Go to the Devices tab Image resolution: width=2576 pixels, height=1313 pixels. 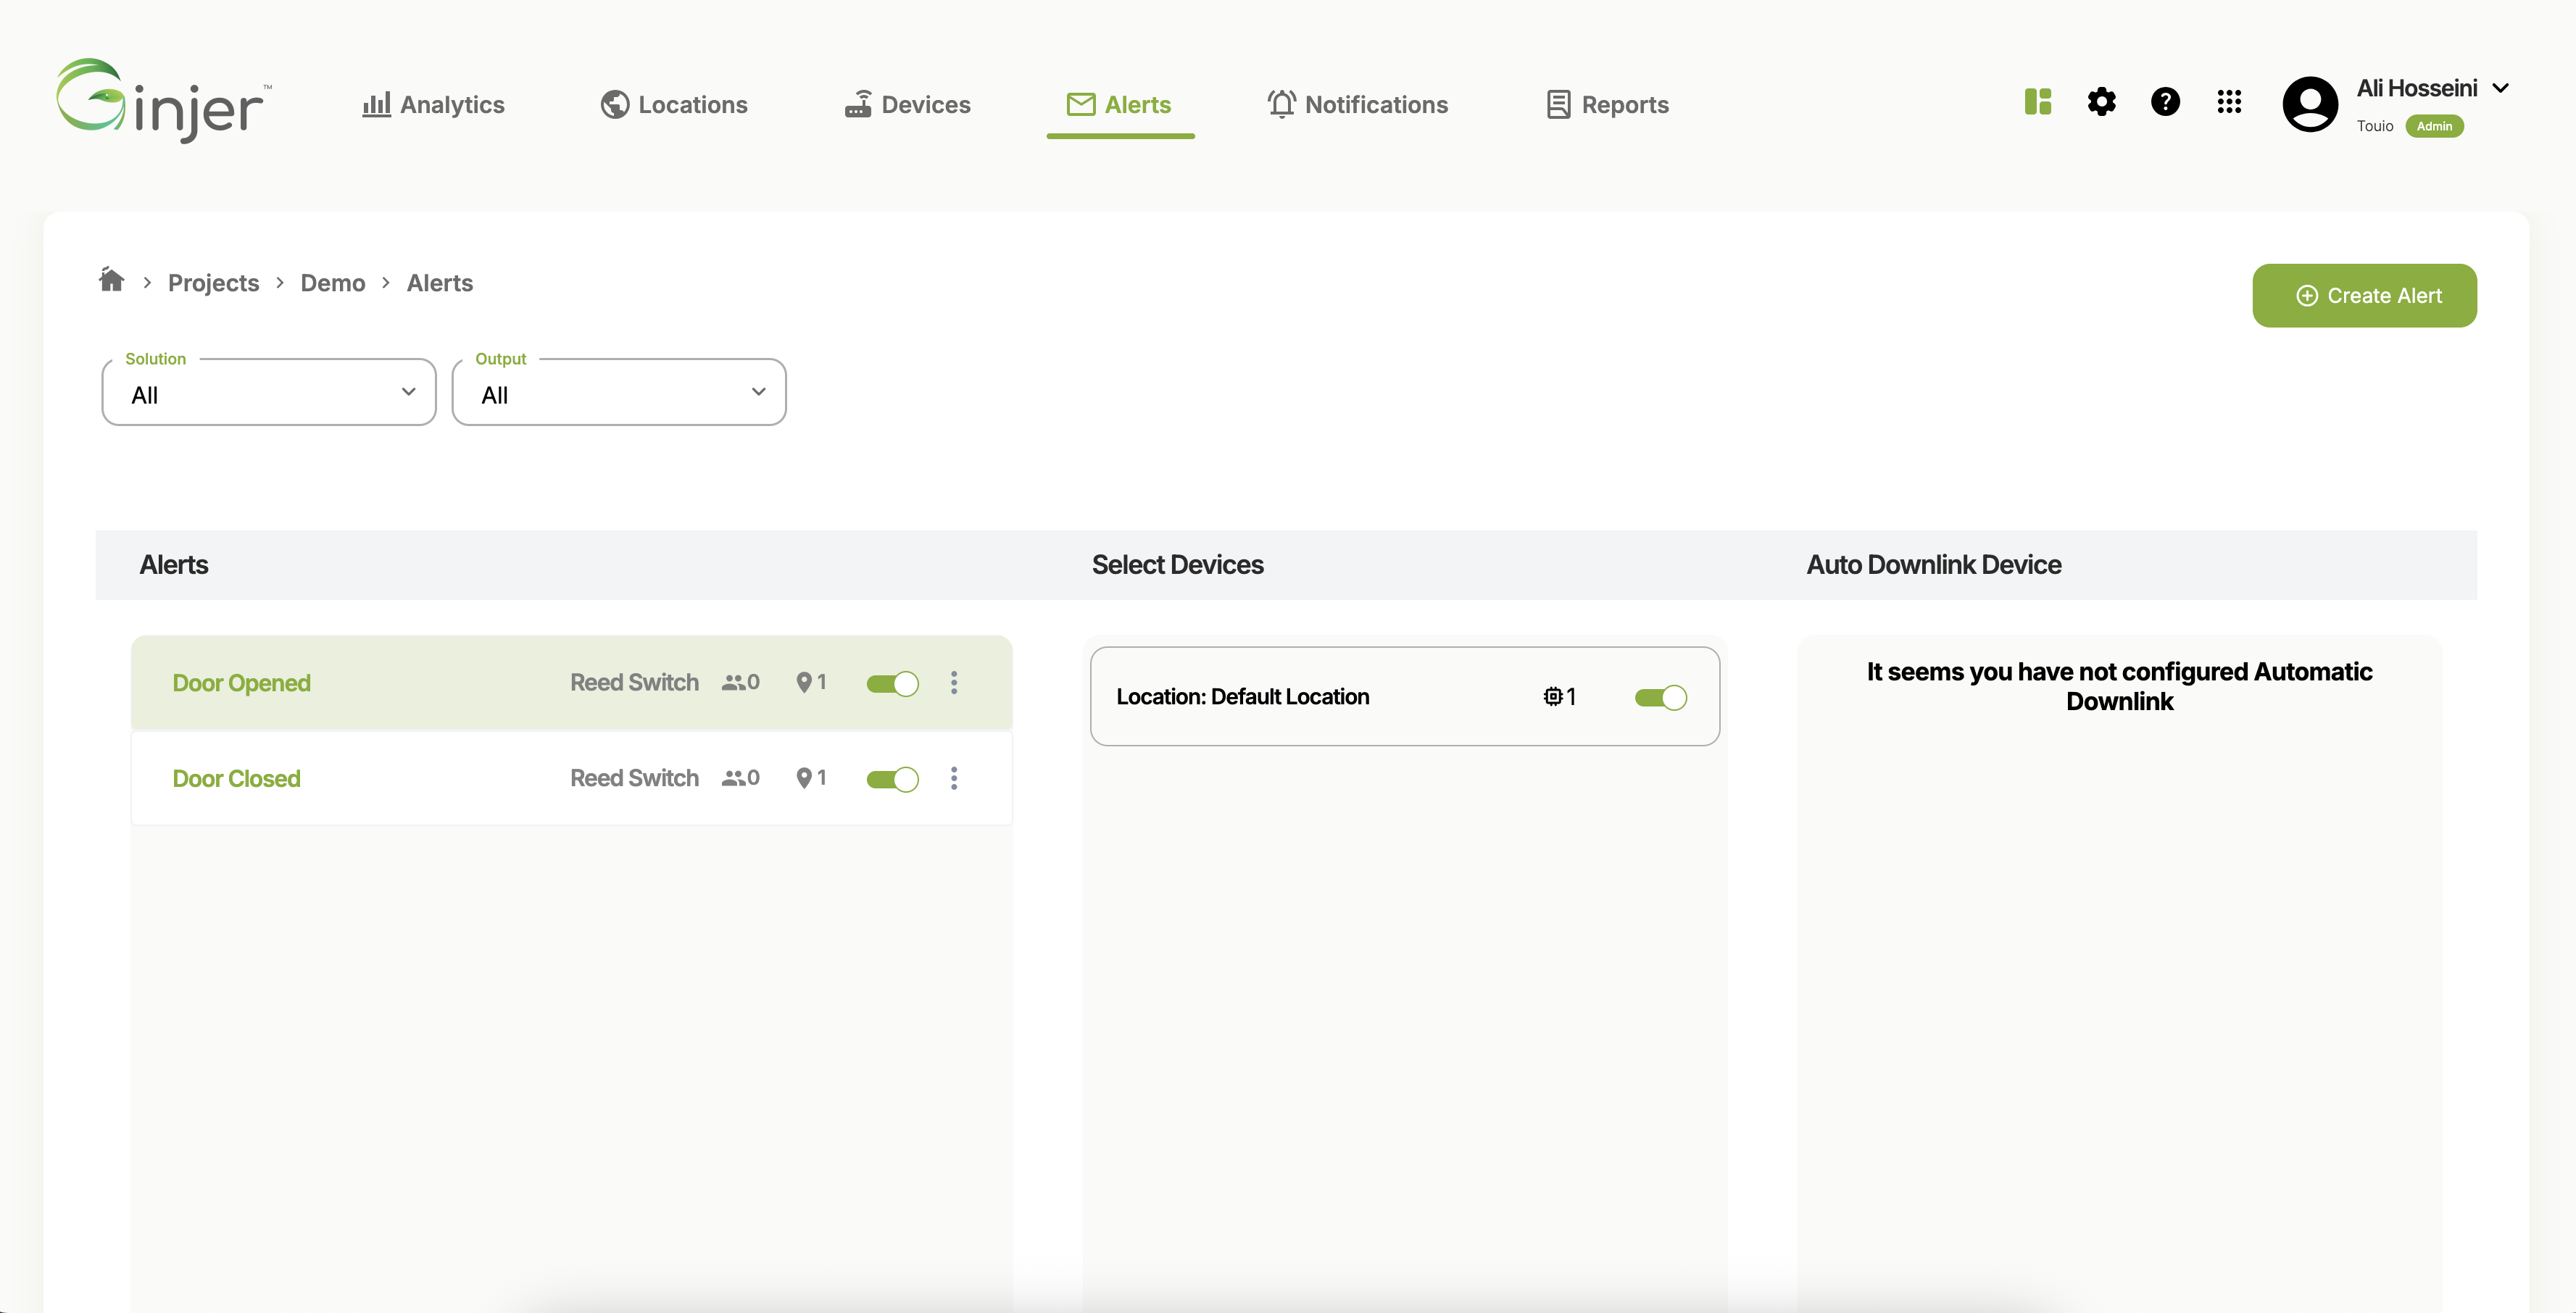coord(907,105)
